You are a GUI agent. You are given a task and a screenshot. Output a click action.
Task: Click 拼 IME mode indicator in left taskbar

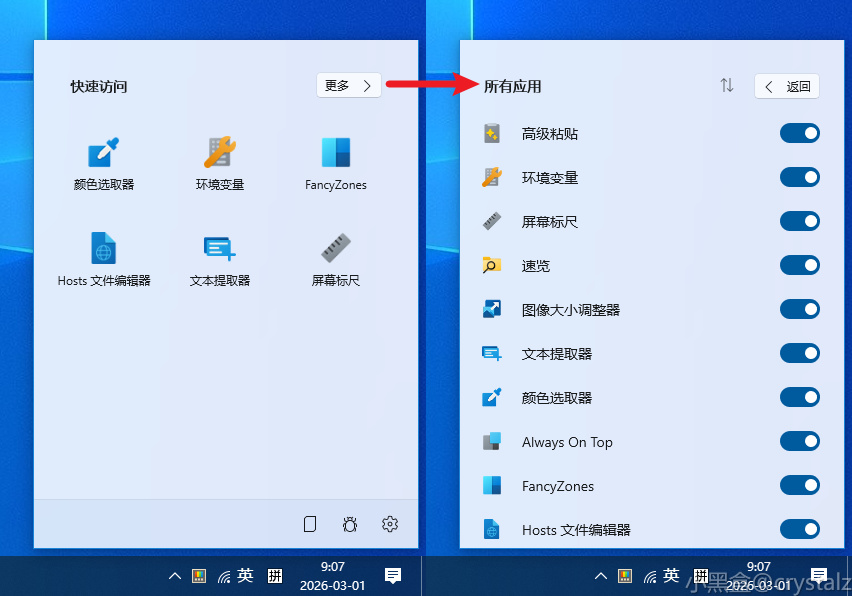coord(275,575)
